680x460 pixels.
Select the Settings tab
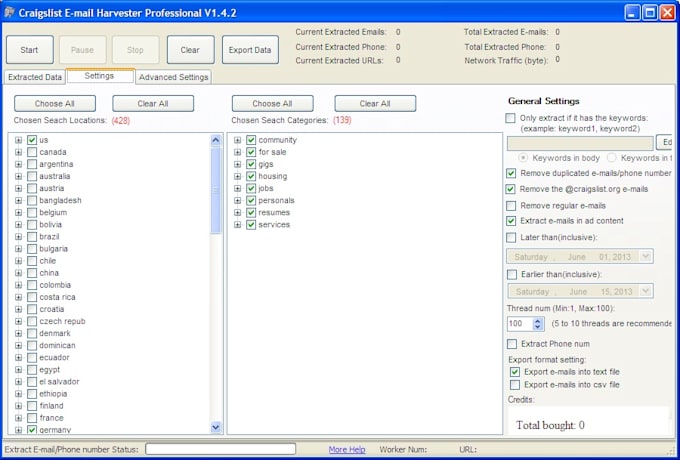coord(100,76)
